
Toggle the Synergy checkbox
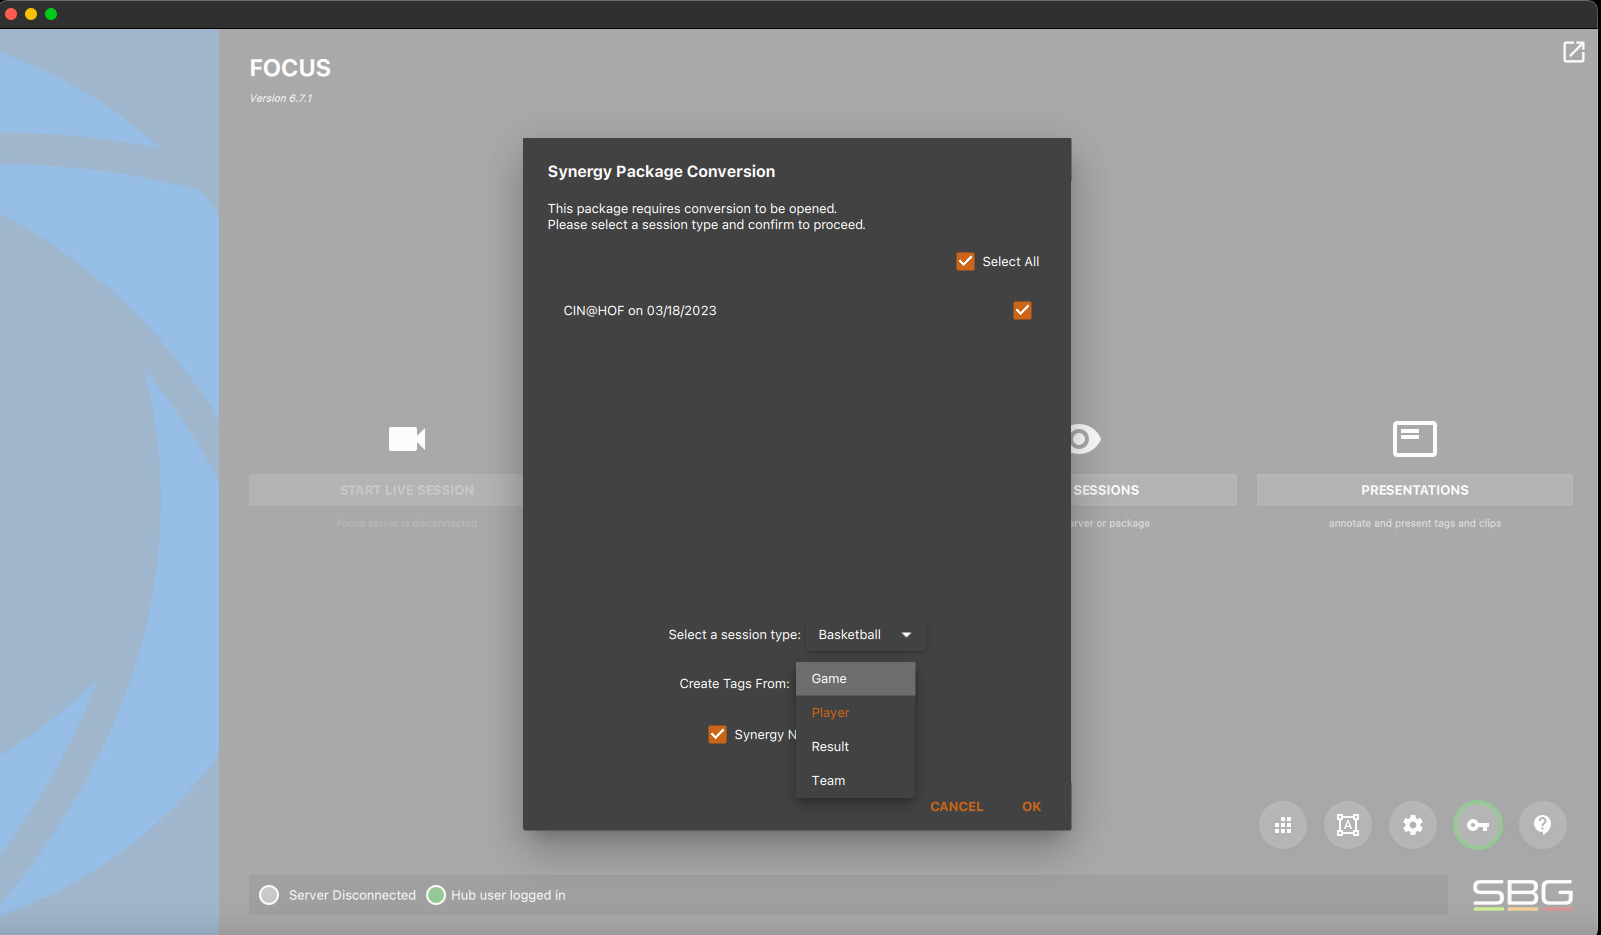pyautogui.click(x=717, y=735)
